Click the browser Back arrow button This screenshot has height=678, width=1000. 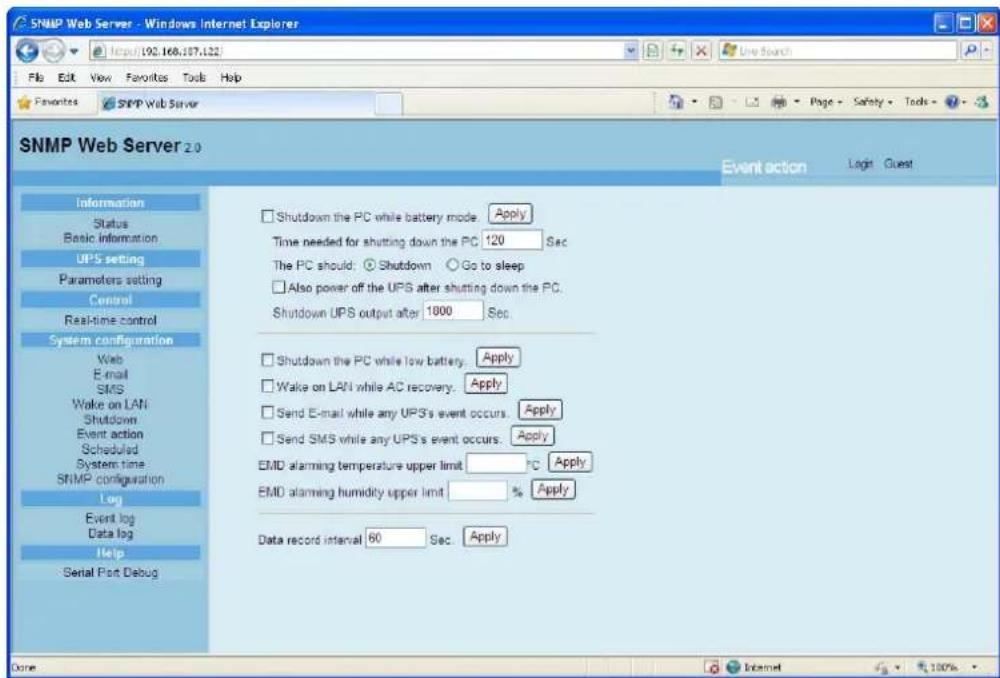27,51
